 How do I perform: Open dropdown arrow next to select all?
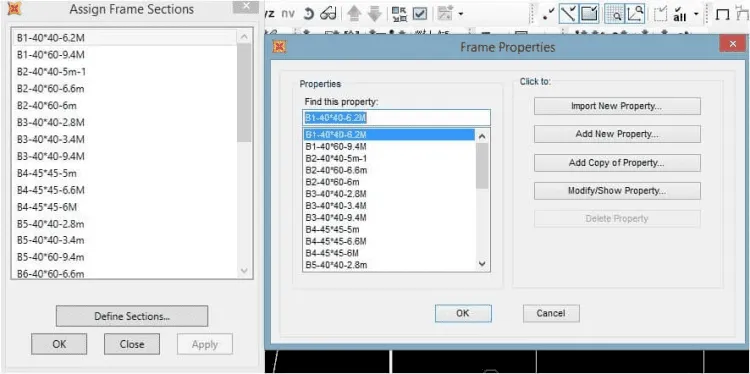click(695, 14)
